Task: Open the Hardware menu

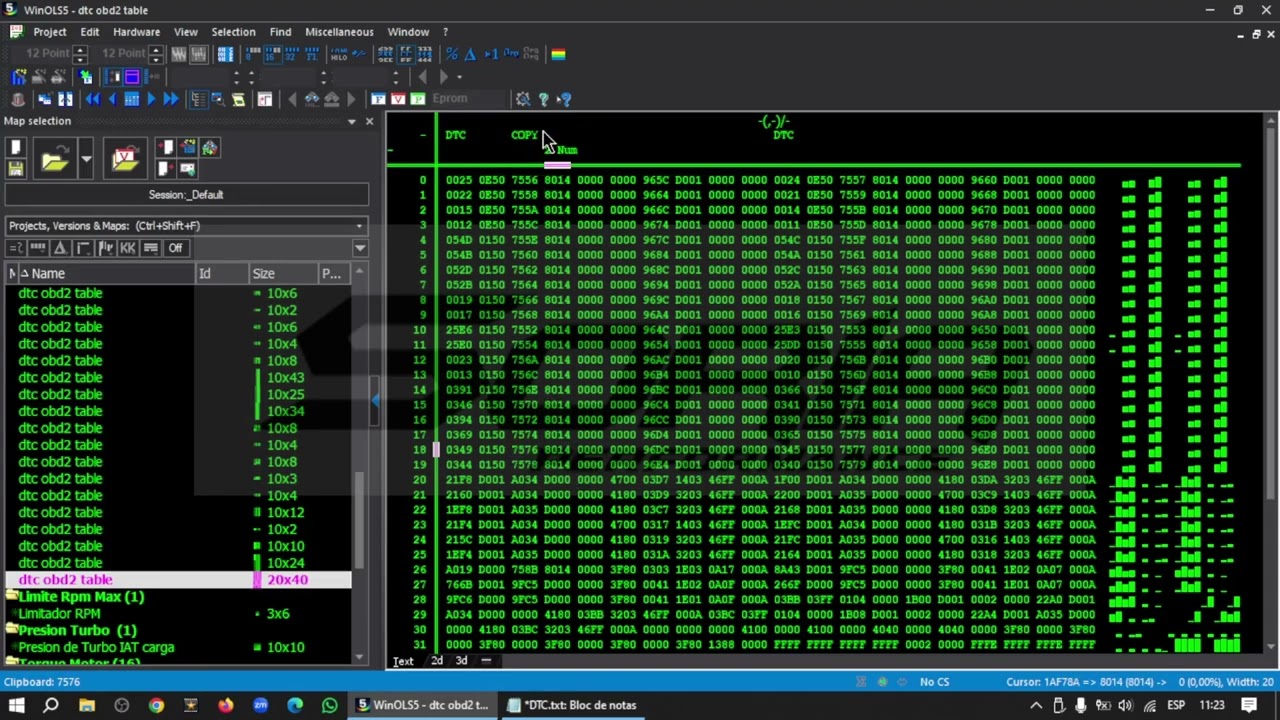Action: (x=136, y=32)
